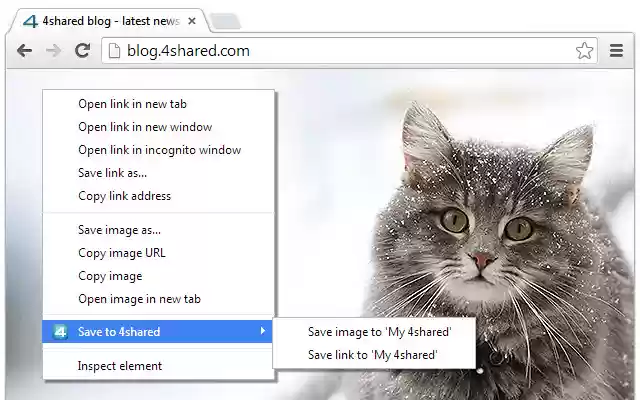Choose Open image in new tab
This screenshot has width=640, height=400.
coord(158,299)
